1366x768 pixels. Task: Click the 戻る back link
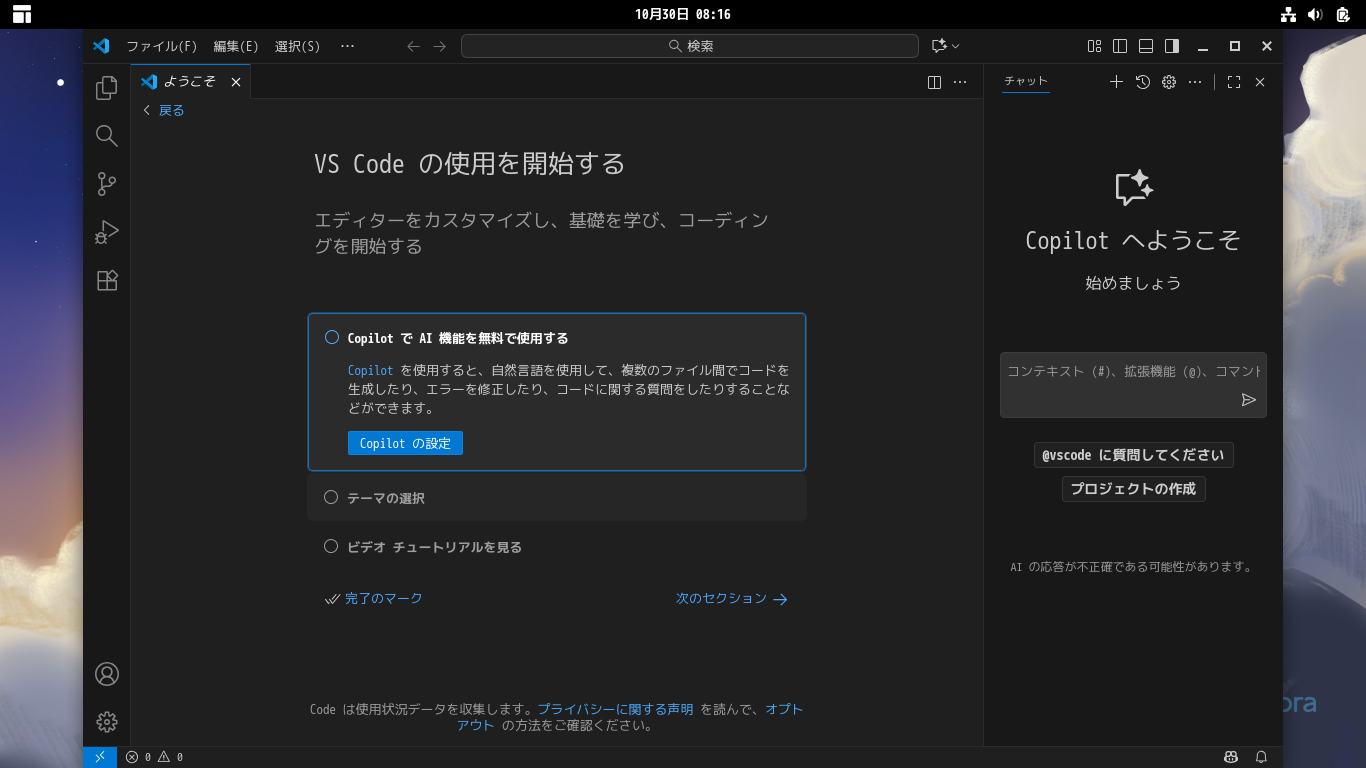click(164, 111)
